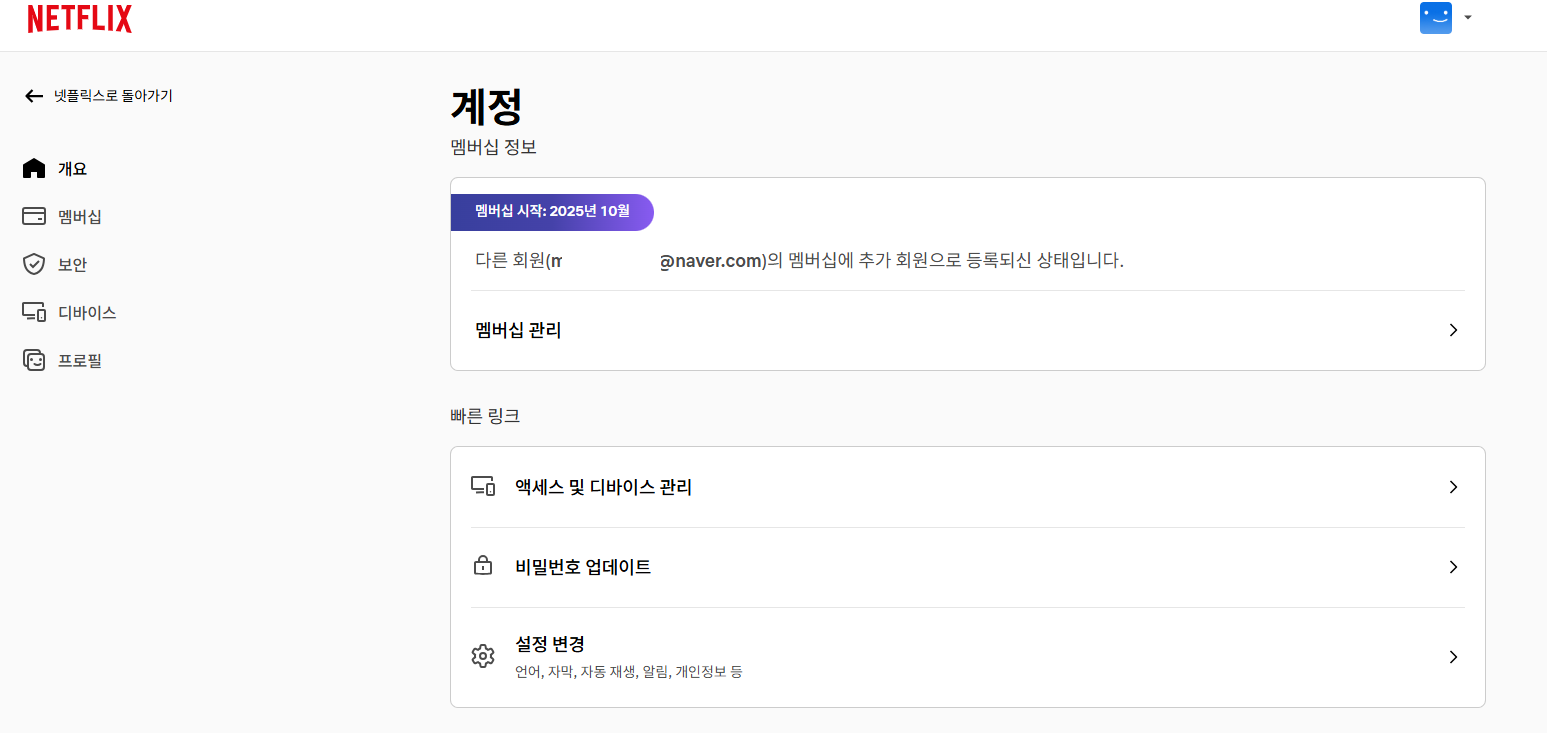Click the chevron on the 설정 변경 row

[1453, 657]
